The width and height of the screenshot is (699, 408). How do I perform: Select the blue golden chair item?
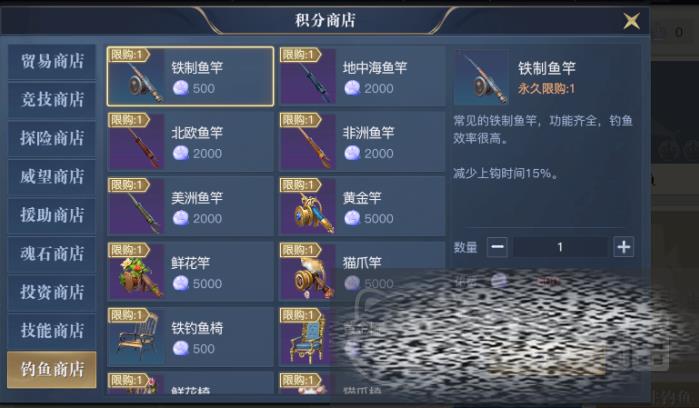tap(308, 337)
